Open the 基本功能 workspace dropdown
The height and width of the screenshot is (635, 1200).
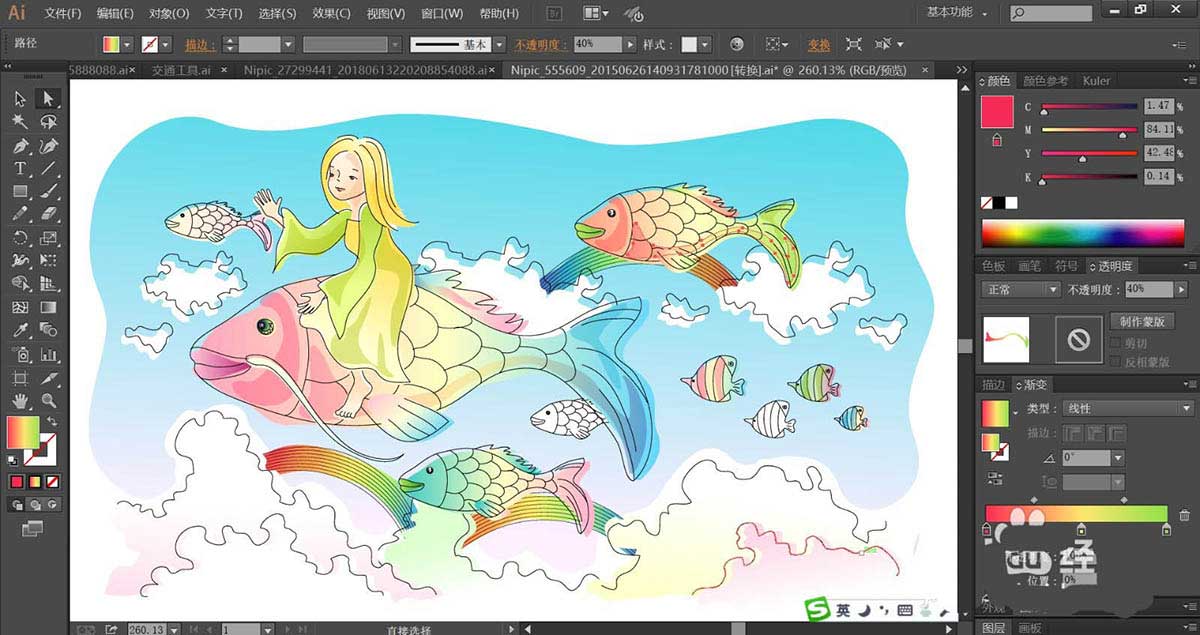956,13
